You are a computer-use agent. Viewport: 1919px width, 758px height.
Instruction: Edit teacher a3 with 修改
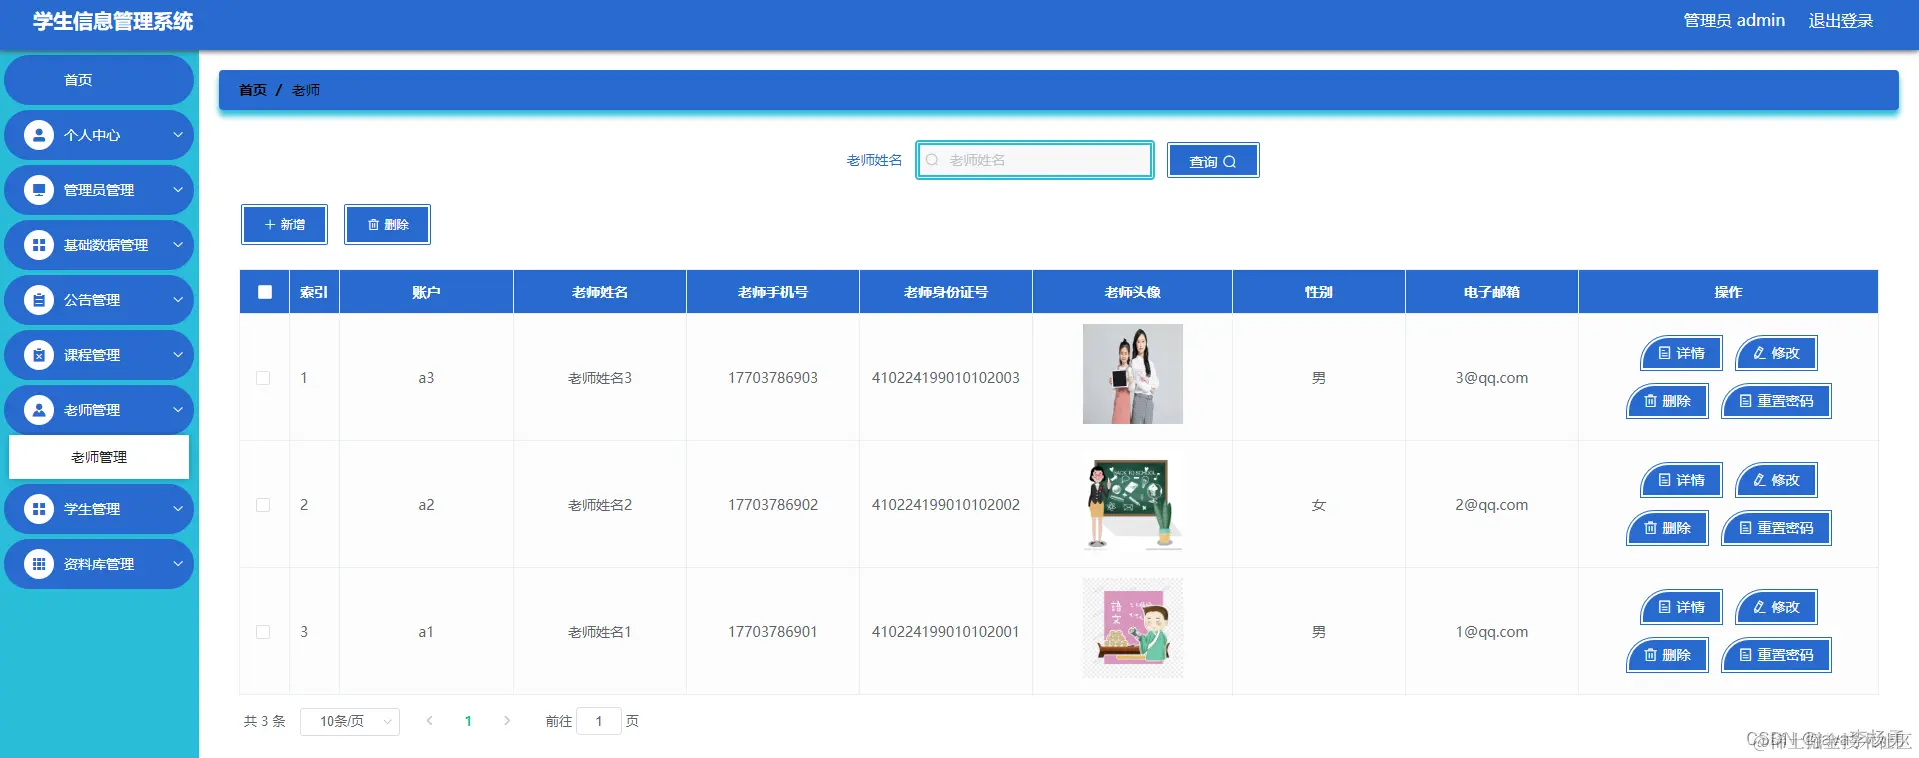coord(1776,353)
